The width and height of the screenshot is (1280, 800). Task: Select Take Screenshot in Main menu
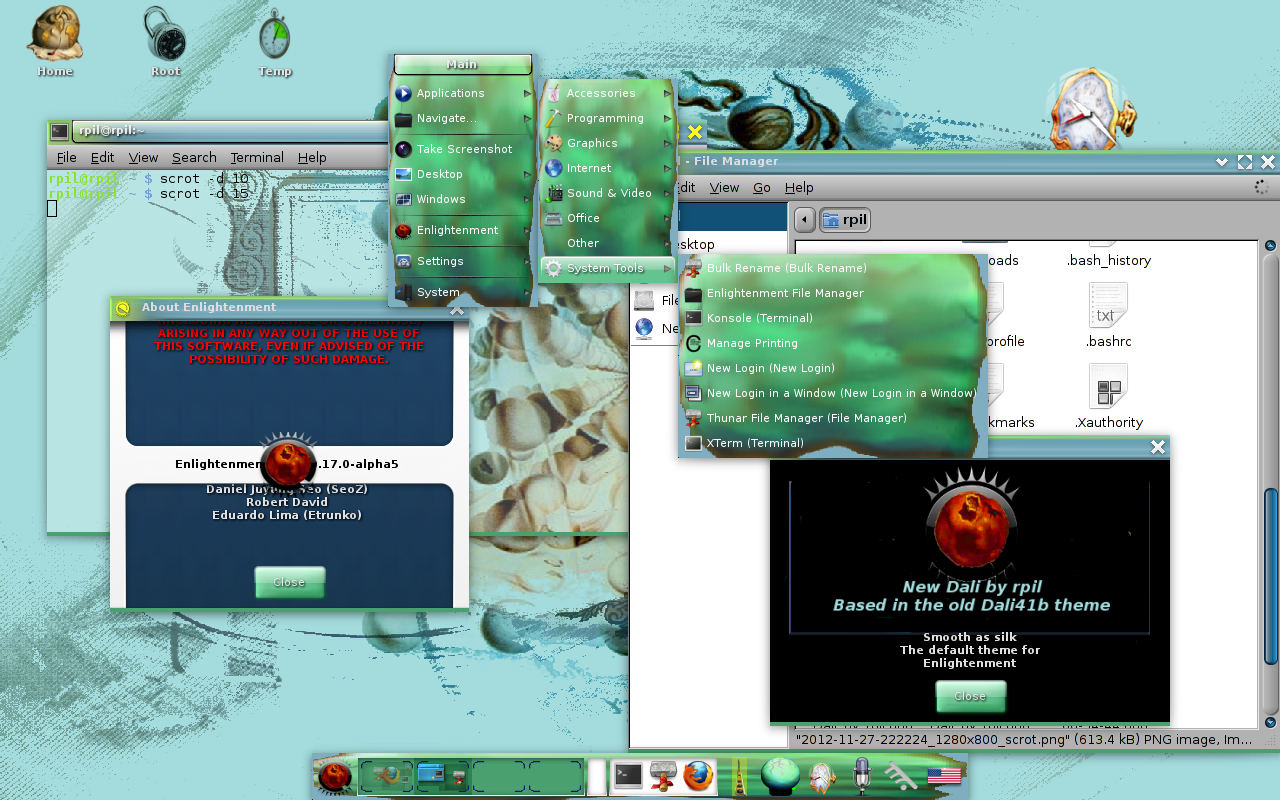pos(463,149)
